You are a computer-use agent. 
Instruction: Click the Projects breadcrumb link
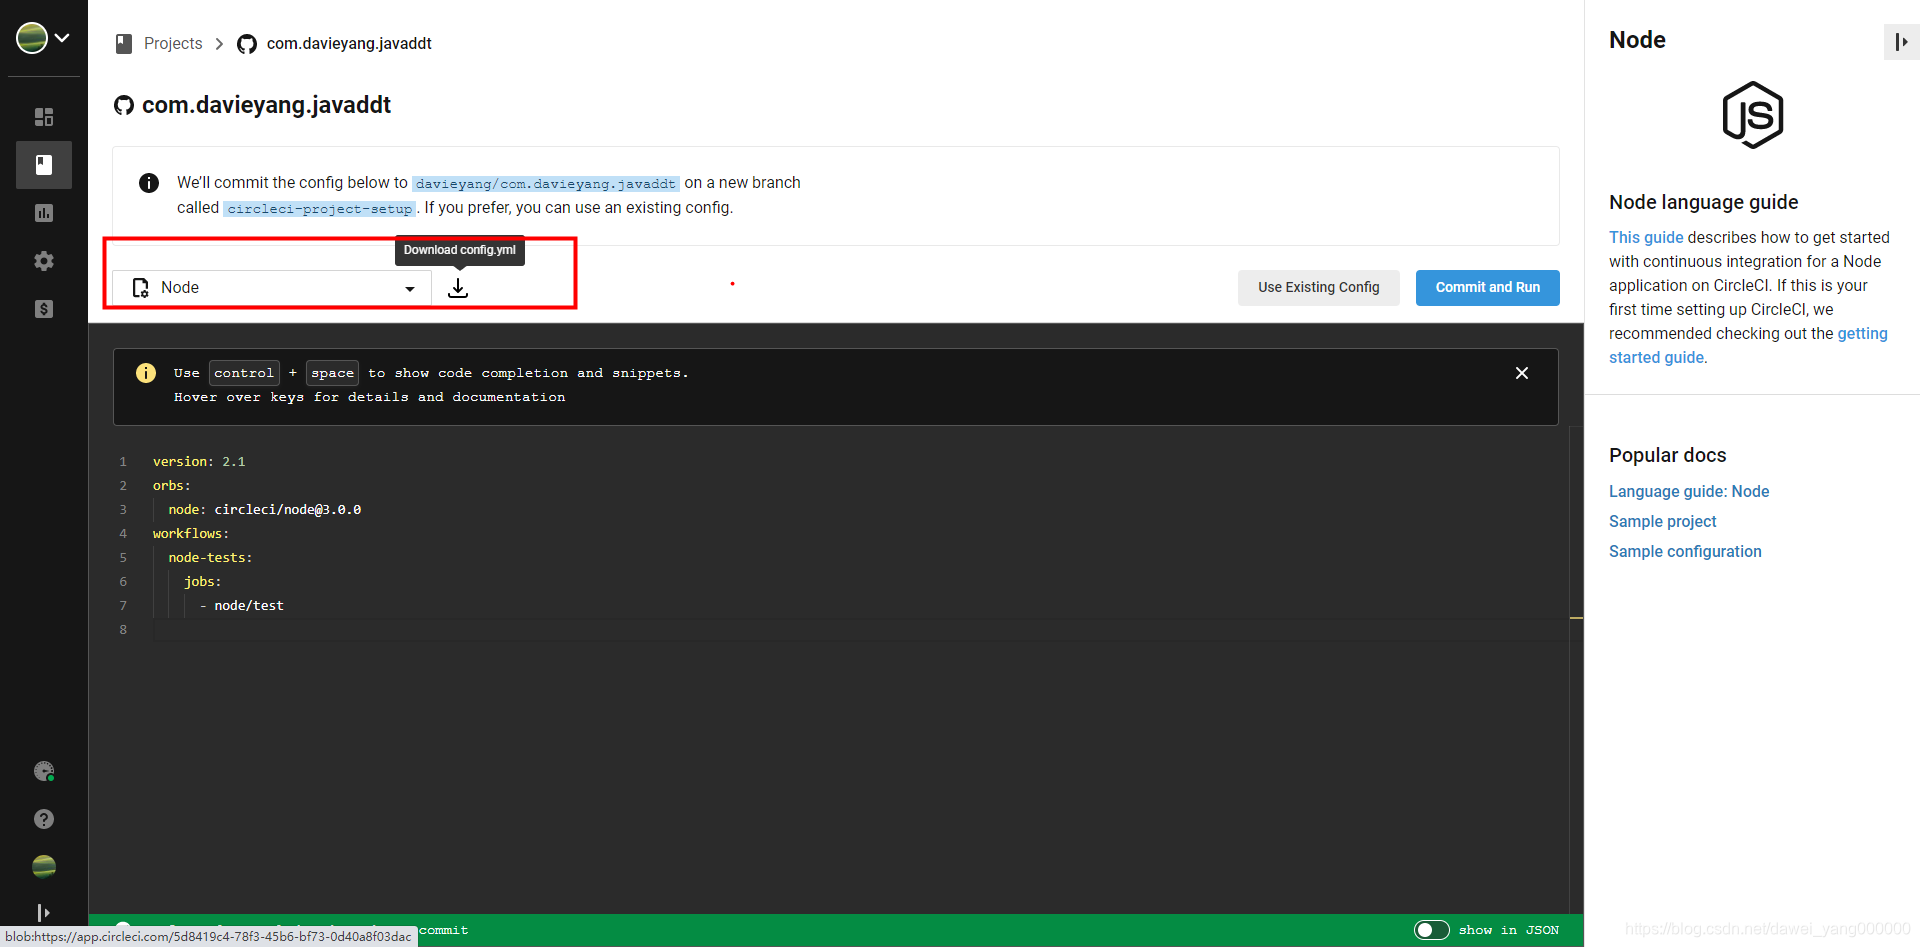[173, 43]
